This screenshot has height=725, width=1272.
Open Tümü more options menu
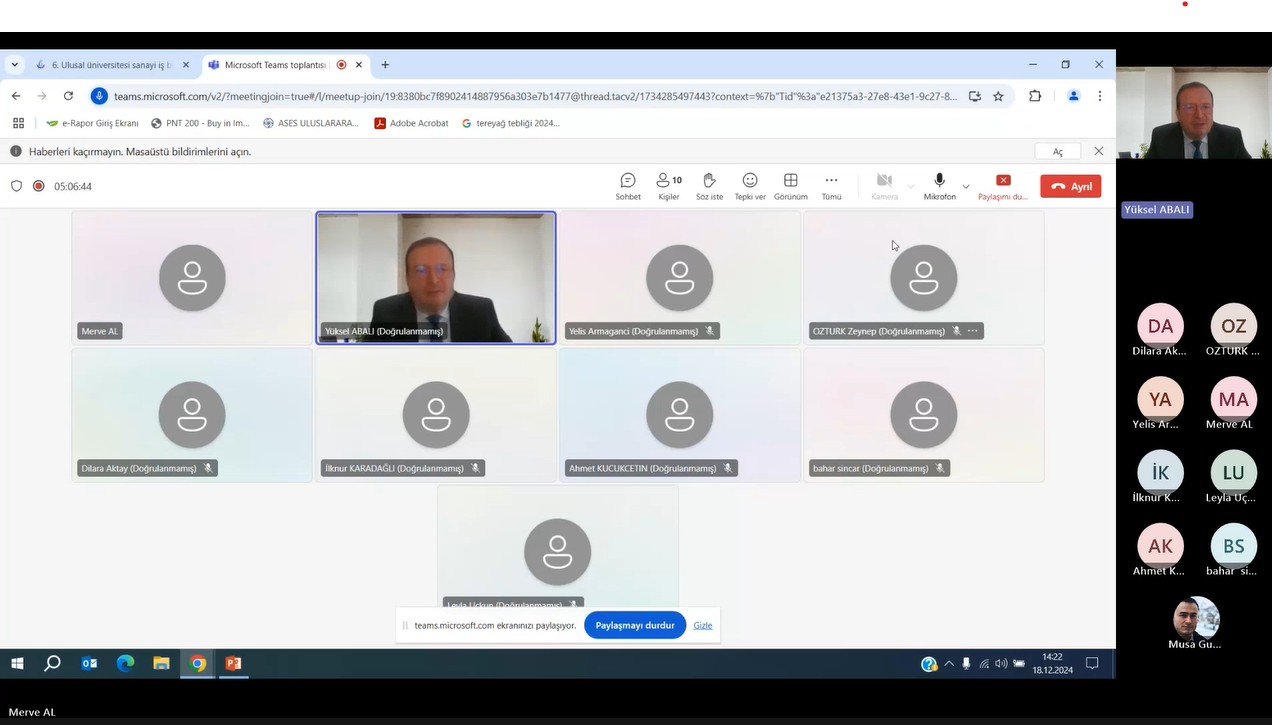(x=831, y=185)
